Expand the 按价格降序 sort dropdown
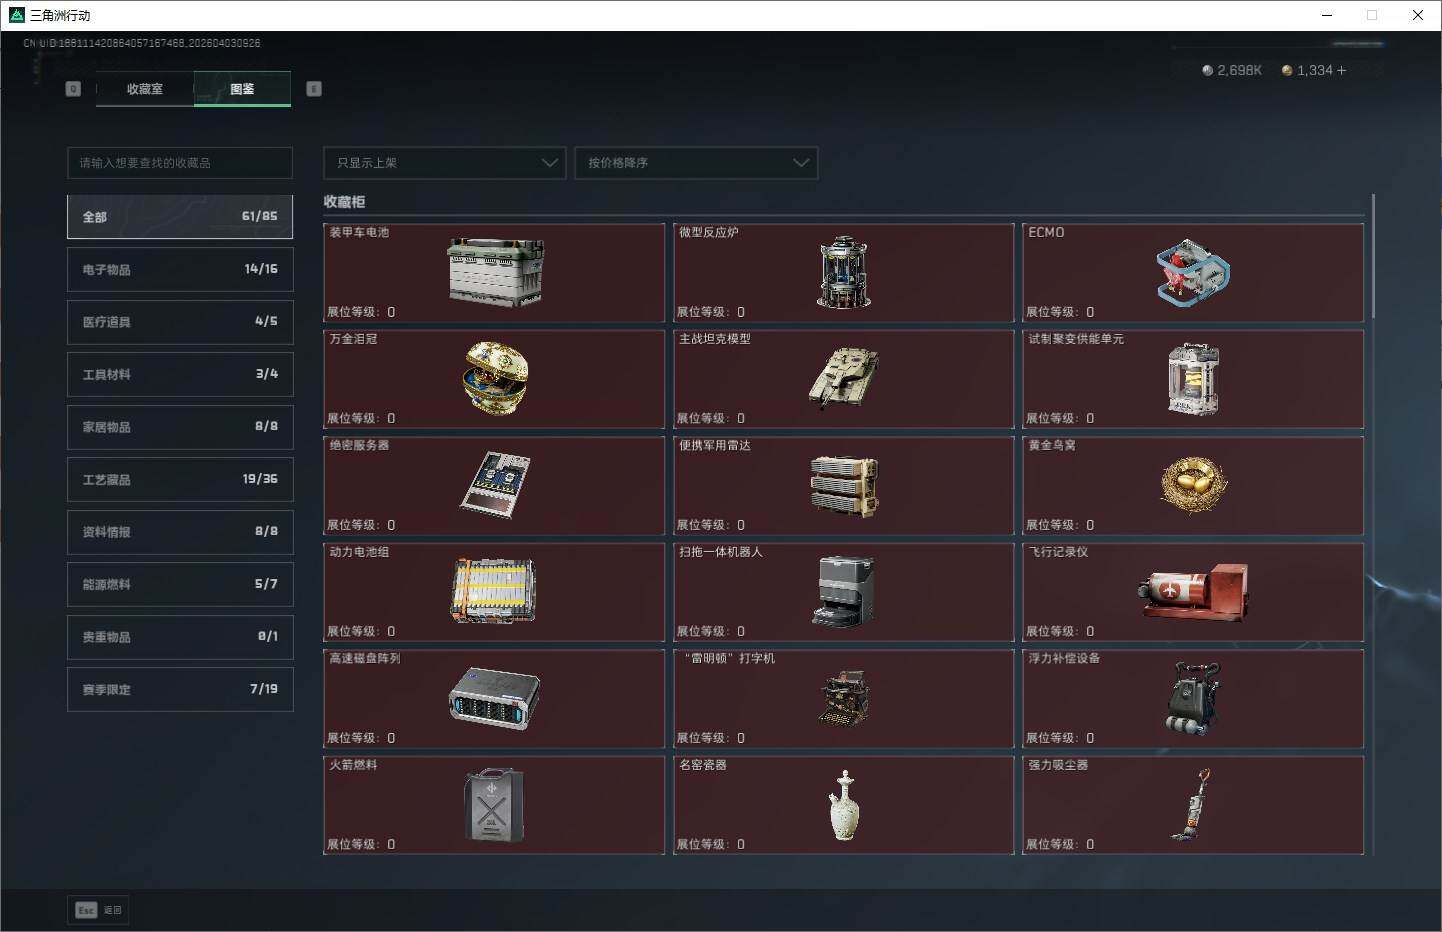1442x932 pixels. (696, 163)
